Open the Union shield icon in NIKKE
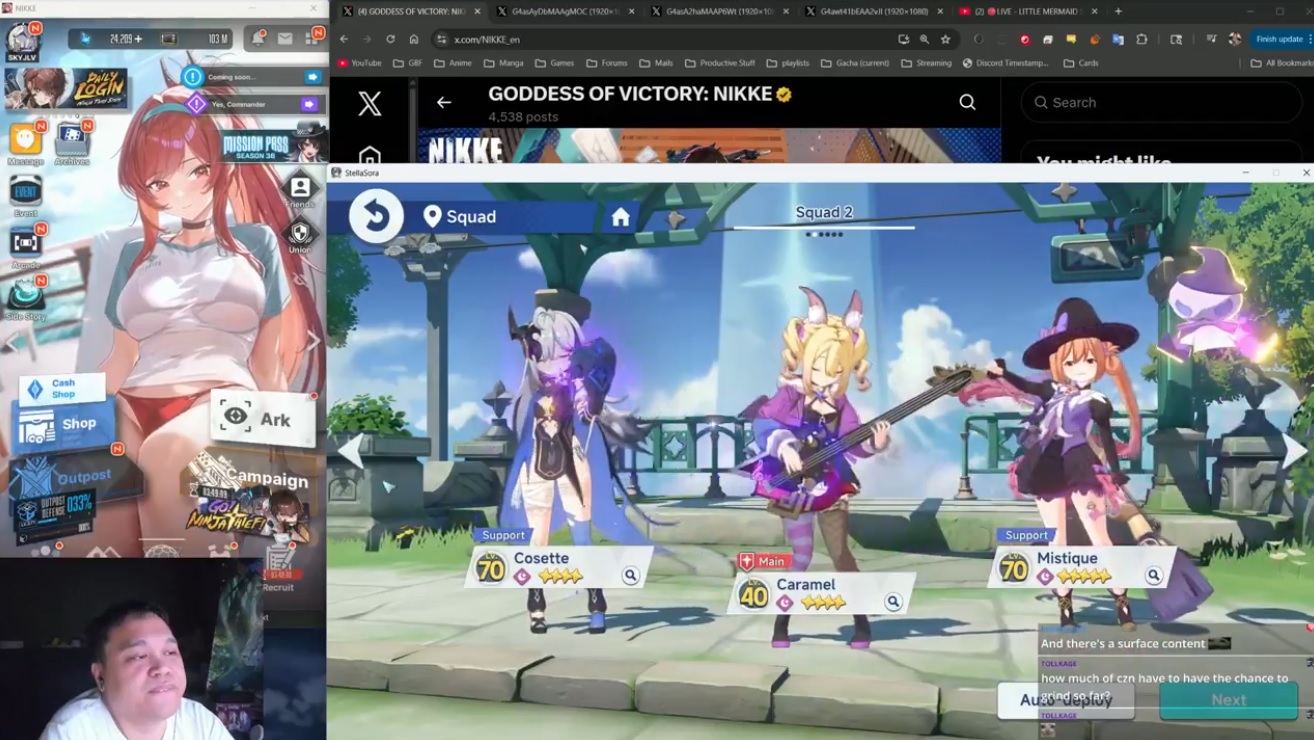Screen dimensions: 1314x740 click(300, 234)
